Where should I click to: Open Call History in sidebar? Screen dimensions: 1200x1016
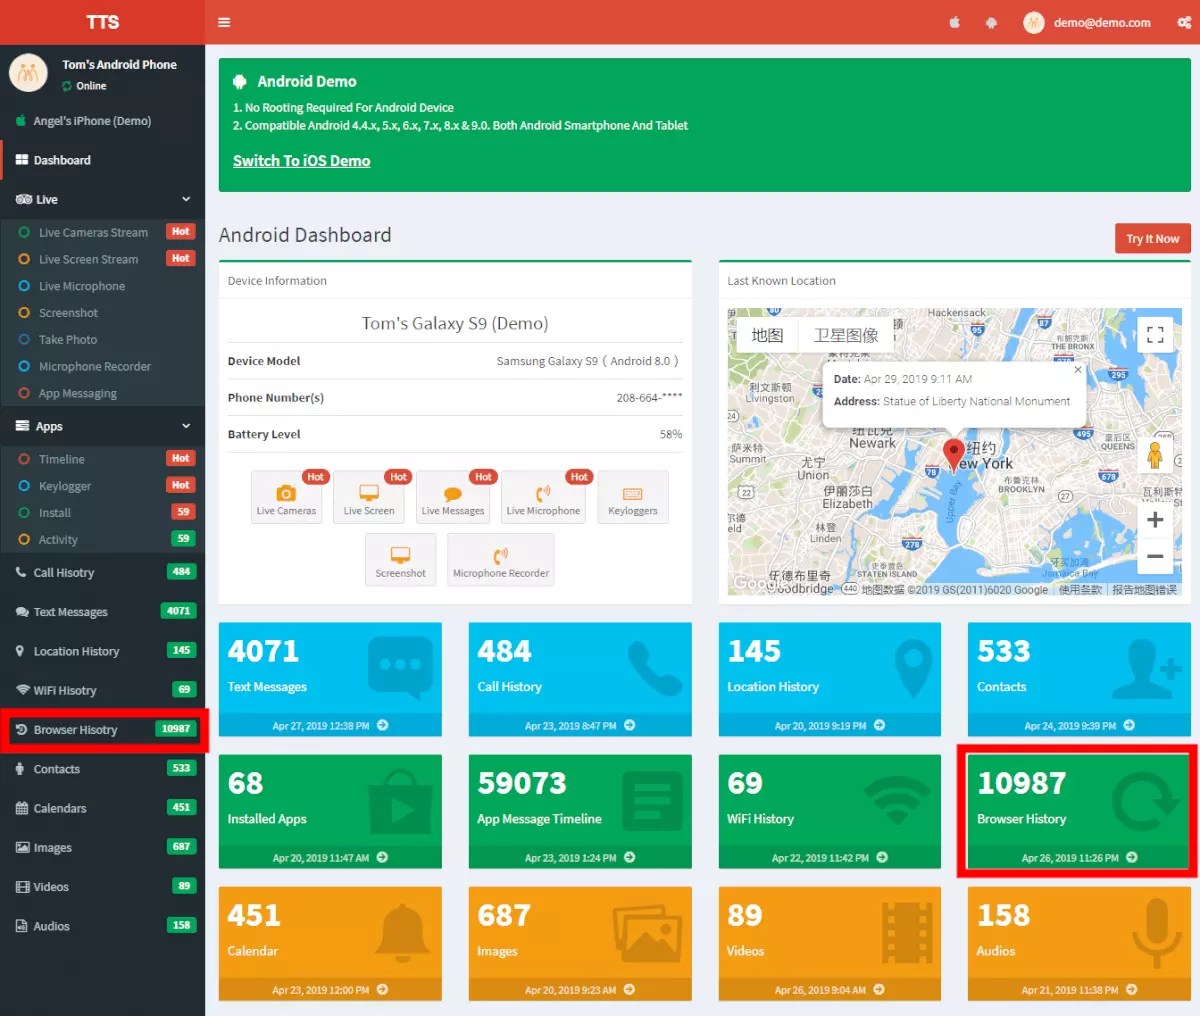tap(102, 572)
